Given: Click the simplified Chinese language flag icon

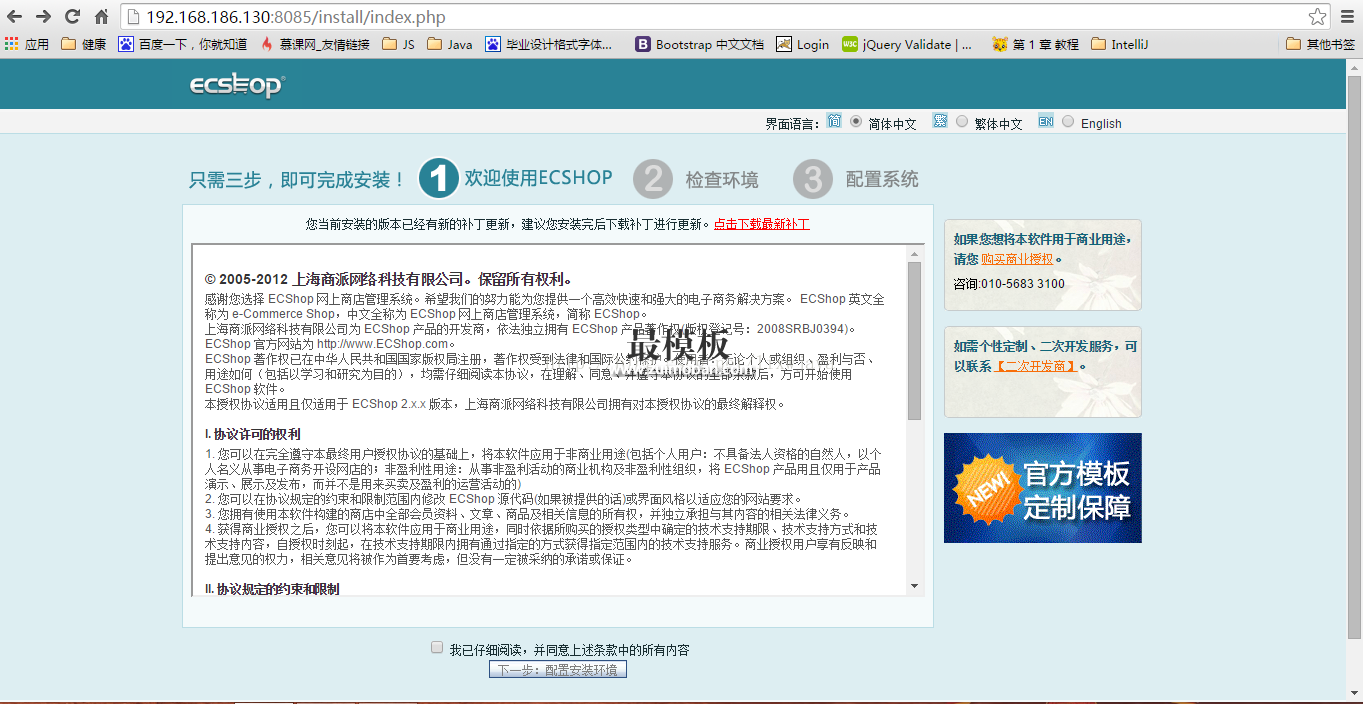Looking at the screenshot, I should pos(834,121).
